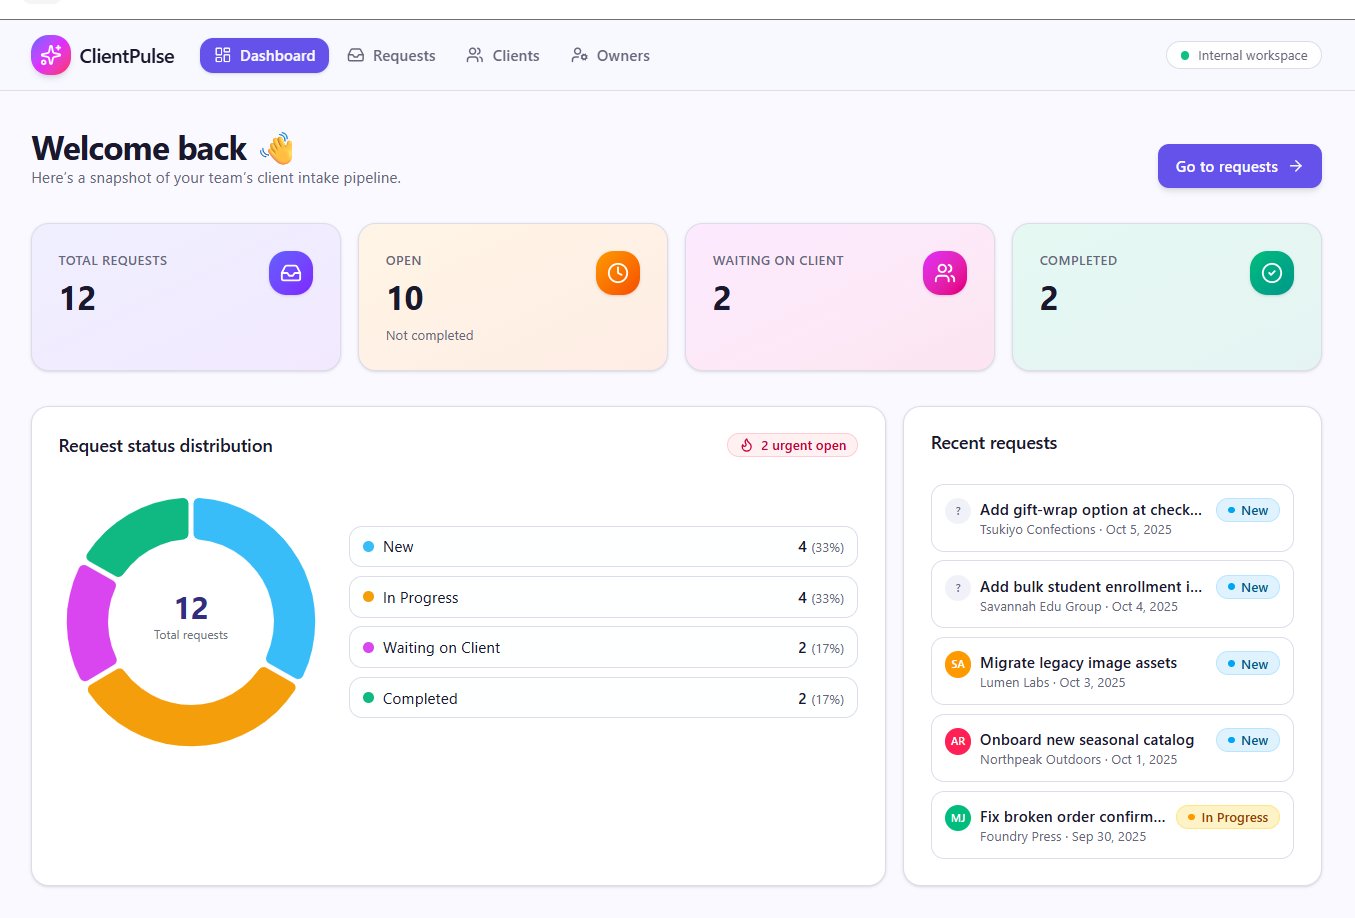Click the green checkmark icon in Completed card
1355x918 pixels.
click(1272, 273)
